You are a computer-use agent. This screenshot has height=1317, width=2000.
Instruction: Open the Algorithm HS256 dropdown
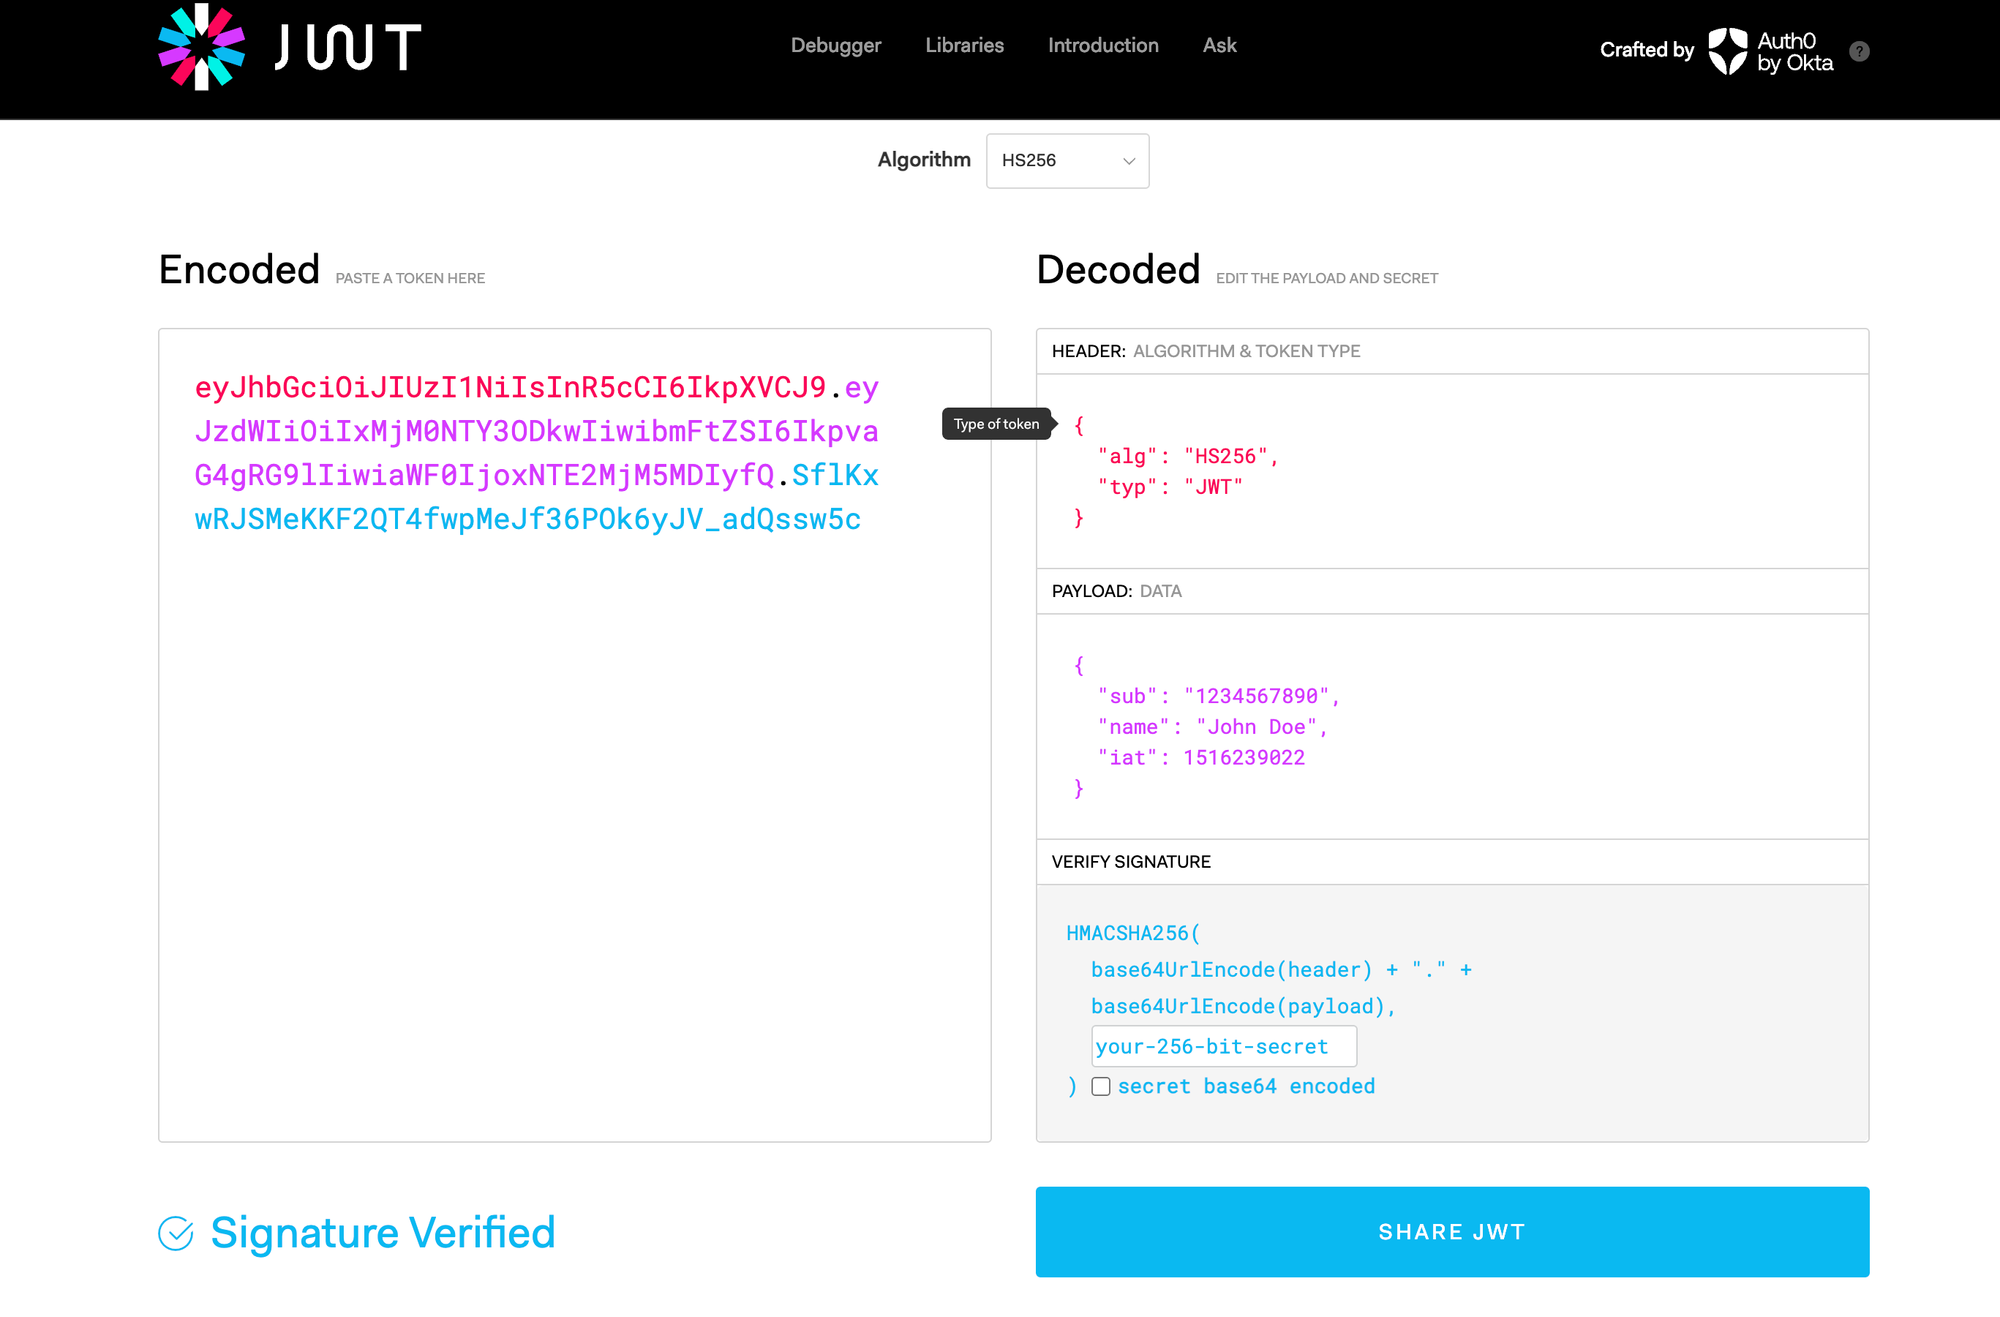coord(1067,161)
